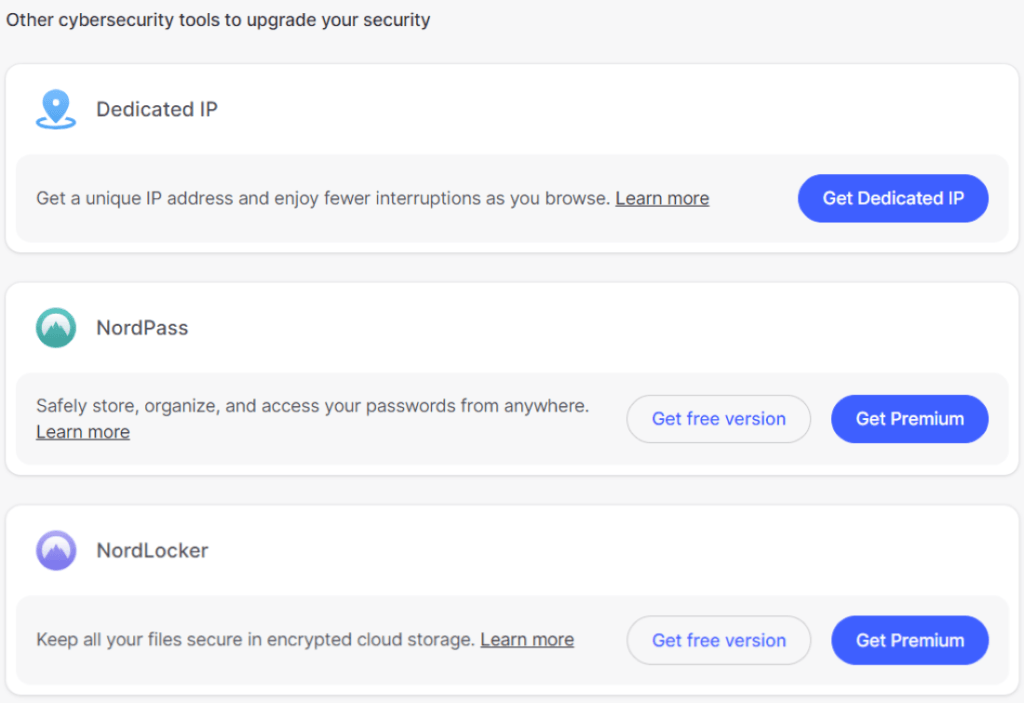This screenshot has height=703, width=1024.
Task: Click the words 'passwords from anywhere'
Action: 477,406
